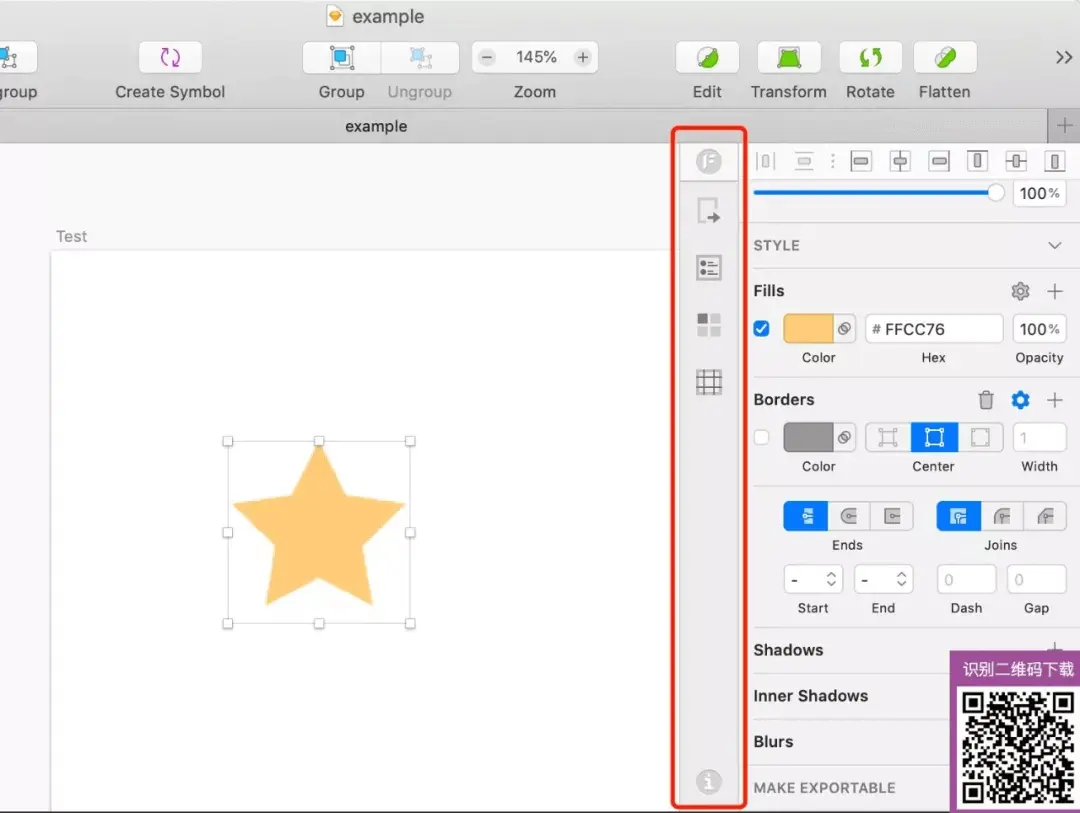Distribute vertically with second alignment icon
The height and width of the screenshot is (813, 1080).
coord(804,162)
